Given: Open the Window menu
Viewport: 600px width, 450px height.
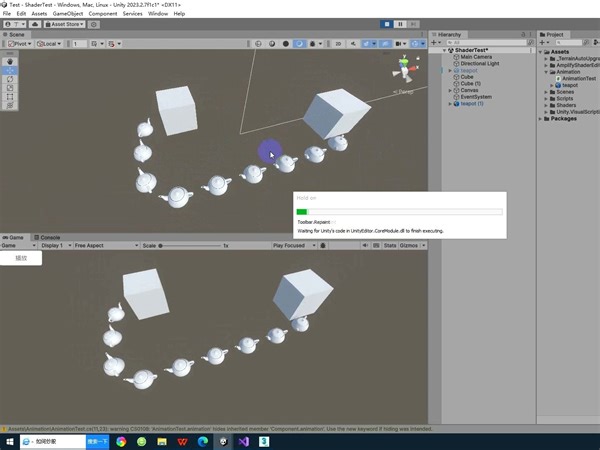Looking at the screenshot, I should tap(158, 14).
